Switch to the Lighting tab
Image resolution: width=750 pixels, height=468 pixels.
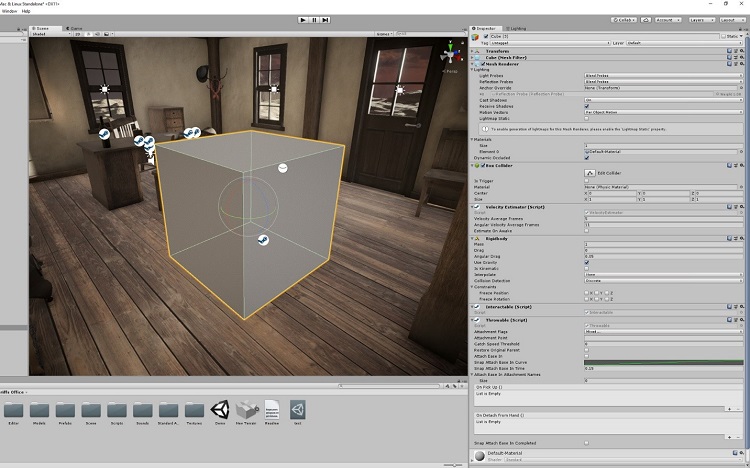pyautogui.click(x=516, y=28)
